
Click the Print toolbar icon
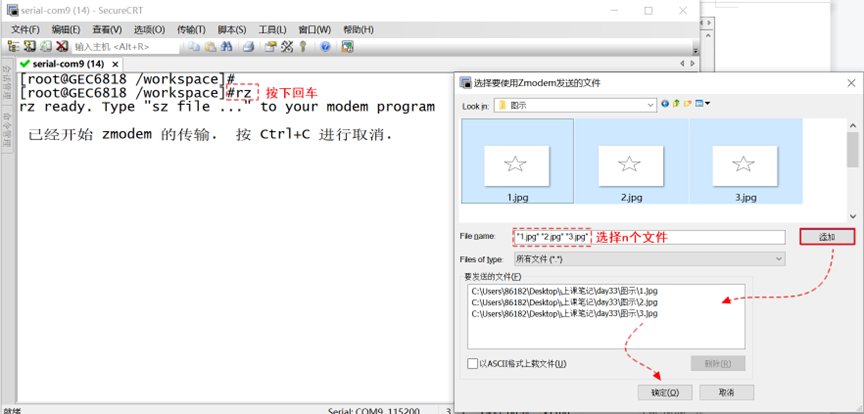pos(248,47)
